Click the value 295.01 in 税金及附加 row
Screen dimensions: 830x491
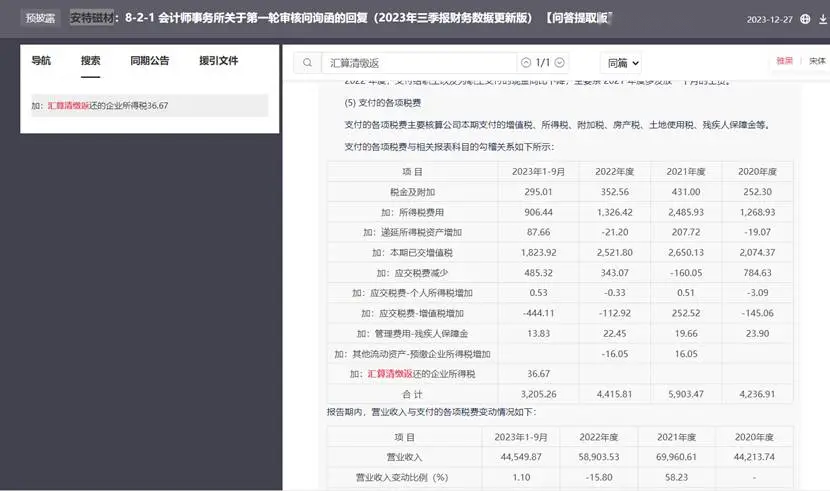click(538, 192)
